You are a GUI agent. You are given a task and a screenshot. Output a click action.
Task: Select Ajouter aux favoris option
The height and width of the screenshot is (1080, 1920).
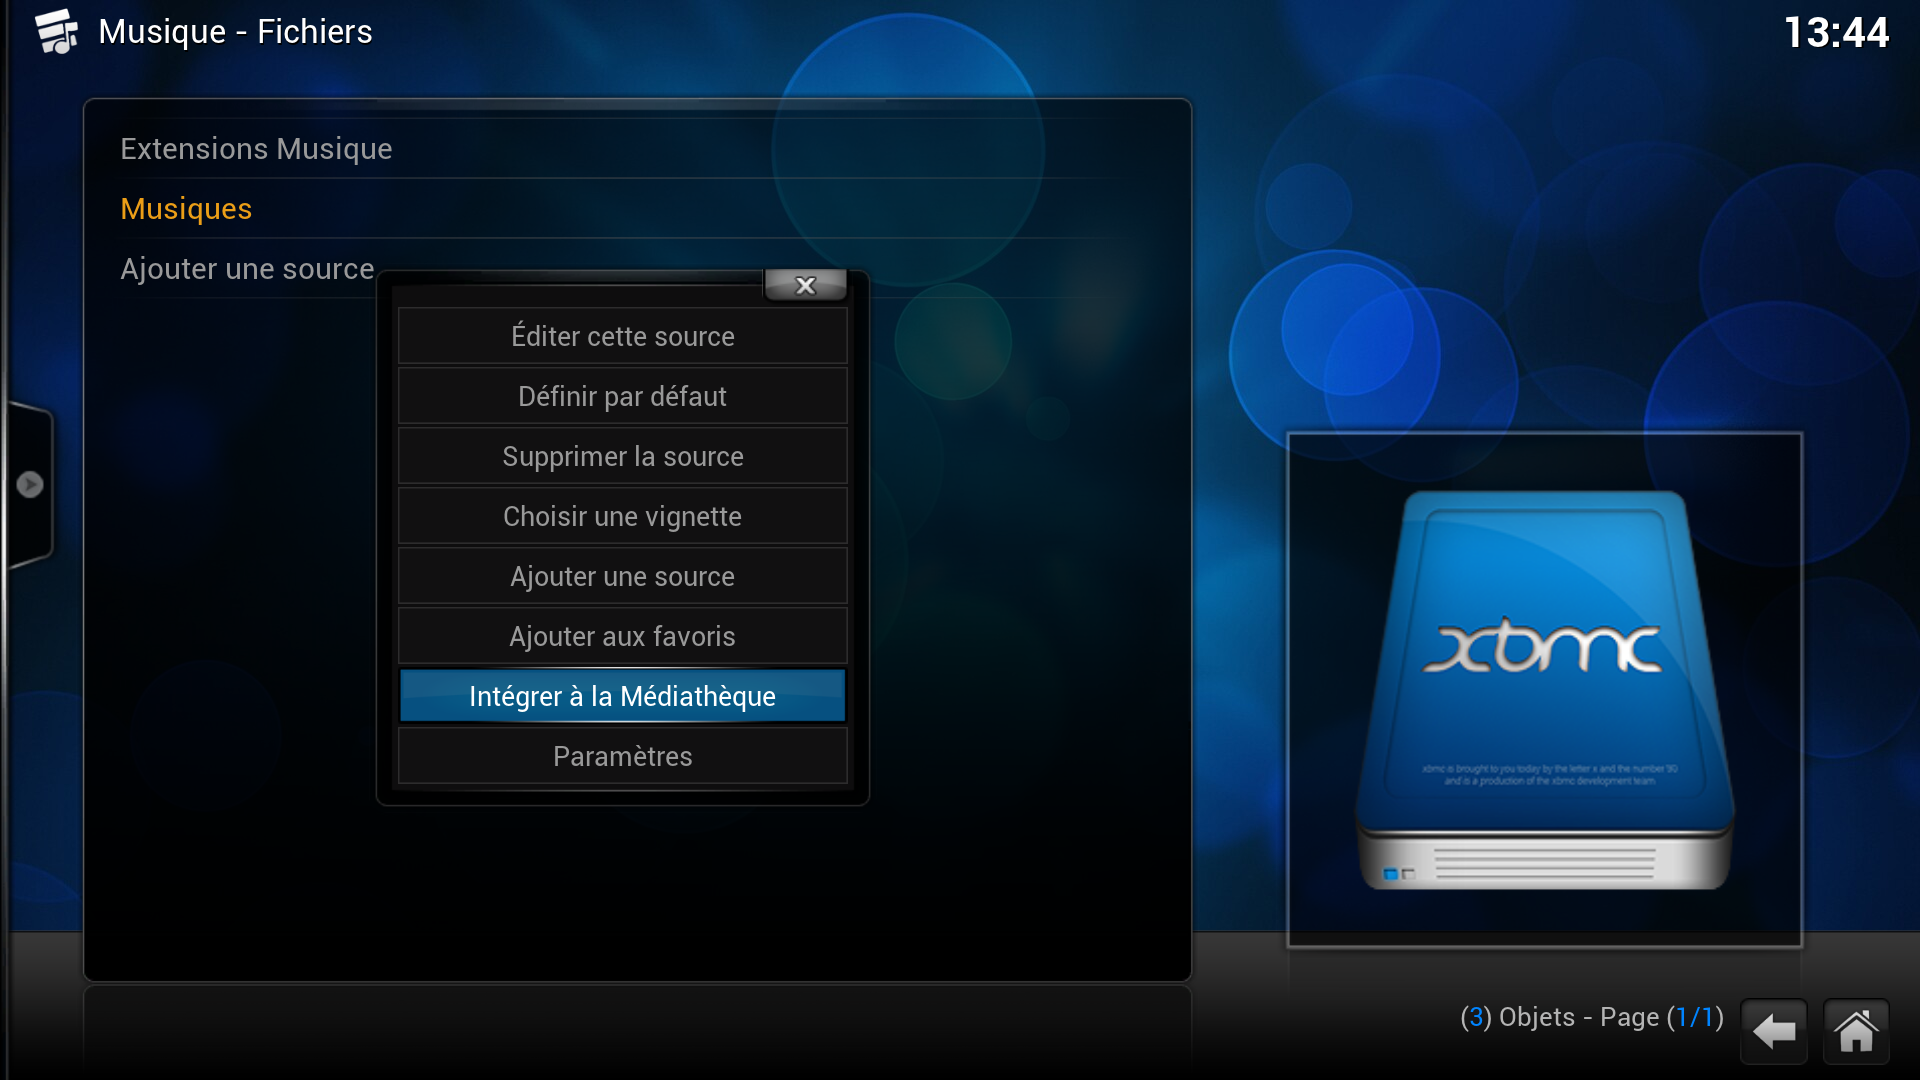coord(623,636)
